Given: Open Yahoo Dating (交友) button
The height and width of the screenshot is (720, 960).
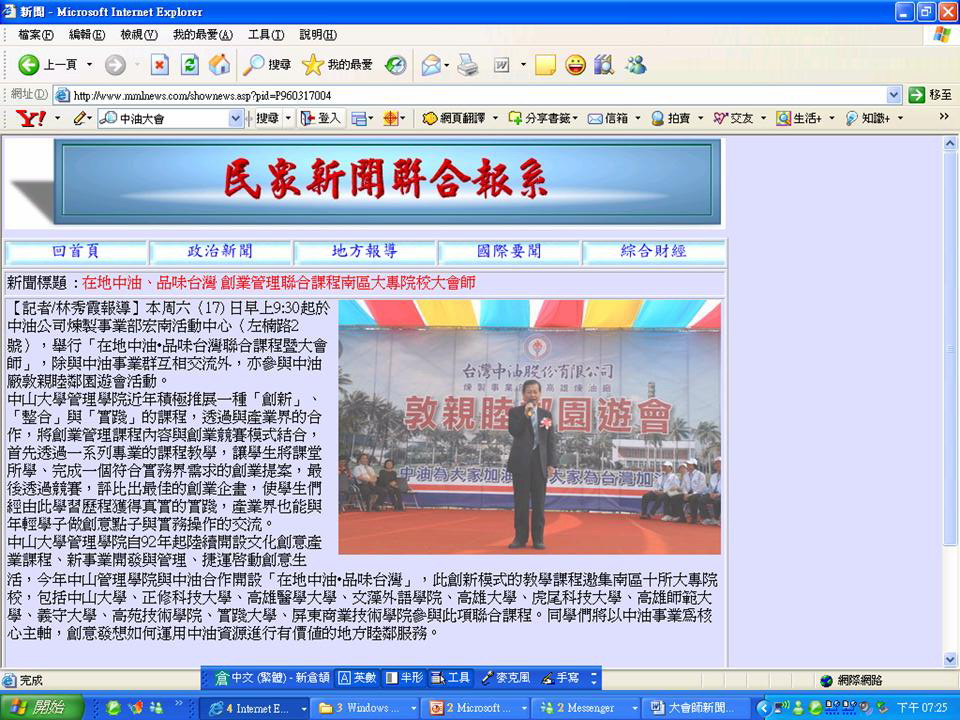Looking at the screenshot, I should pos(733,118).
